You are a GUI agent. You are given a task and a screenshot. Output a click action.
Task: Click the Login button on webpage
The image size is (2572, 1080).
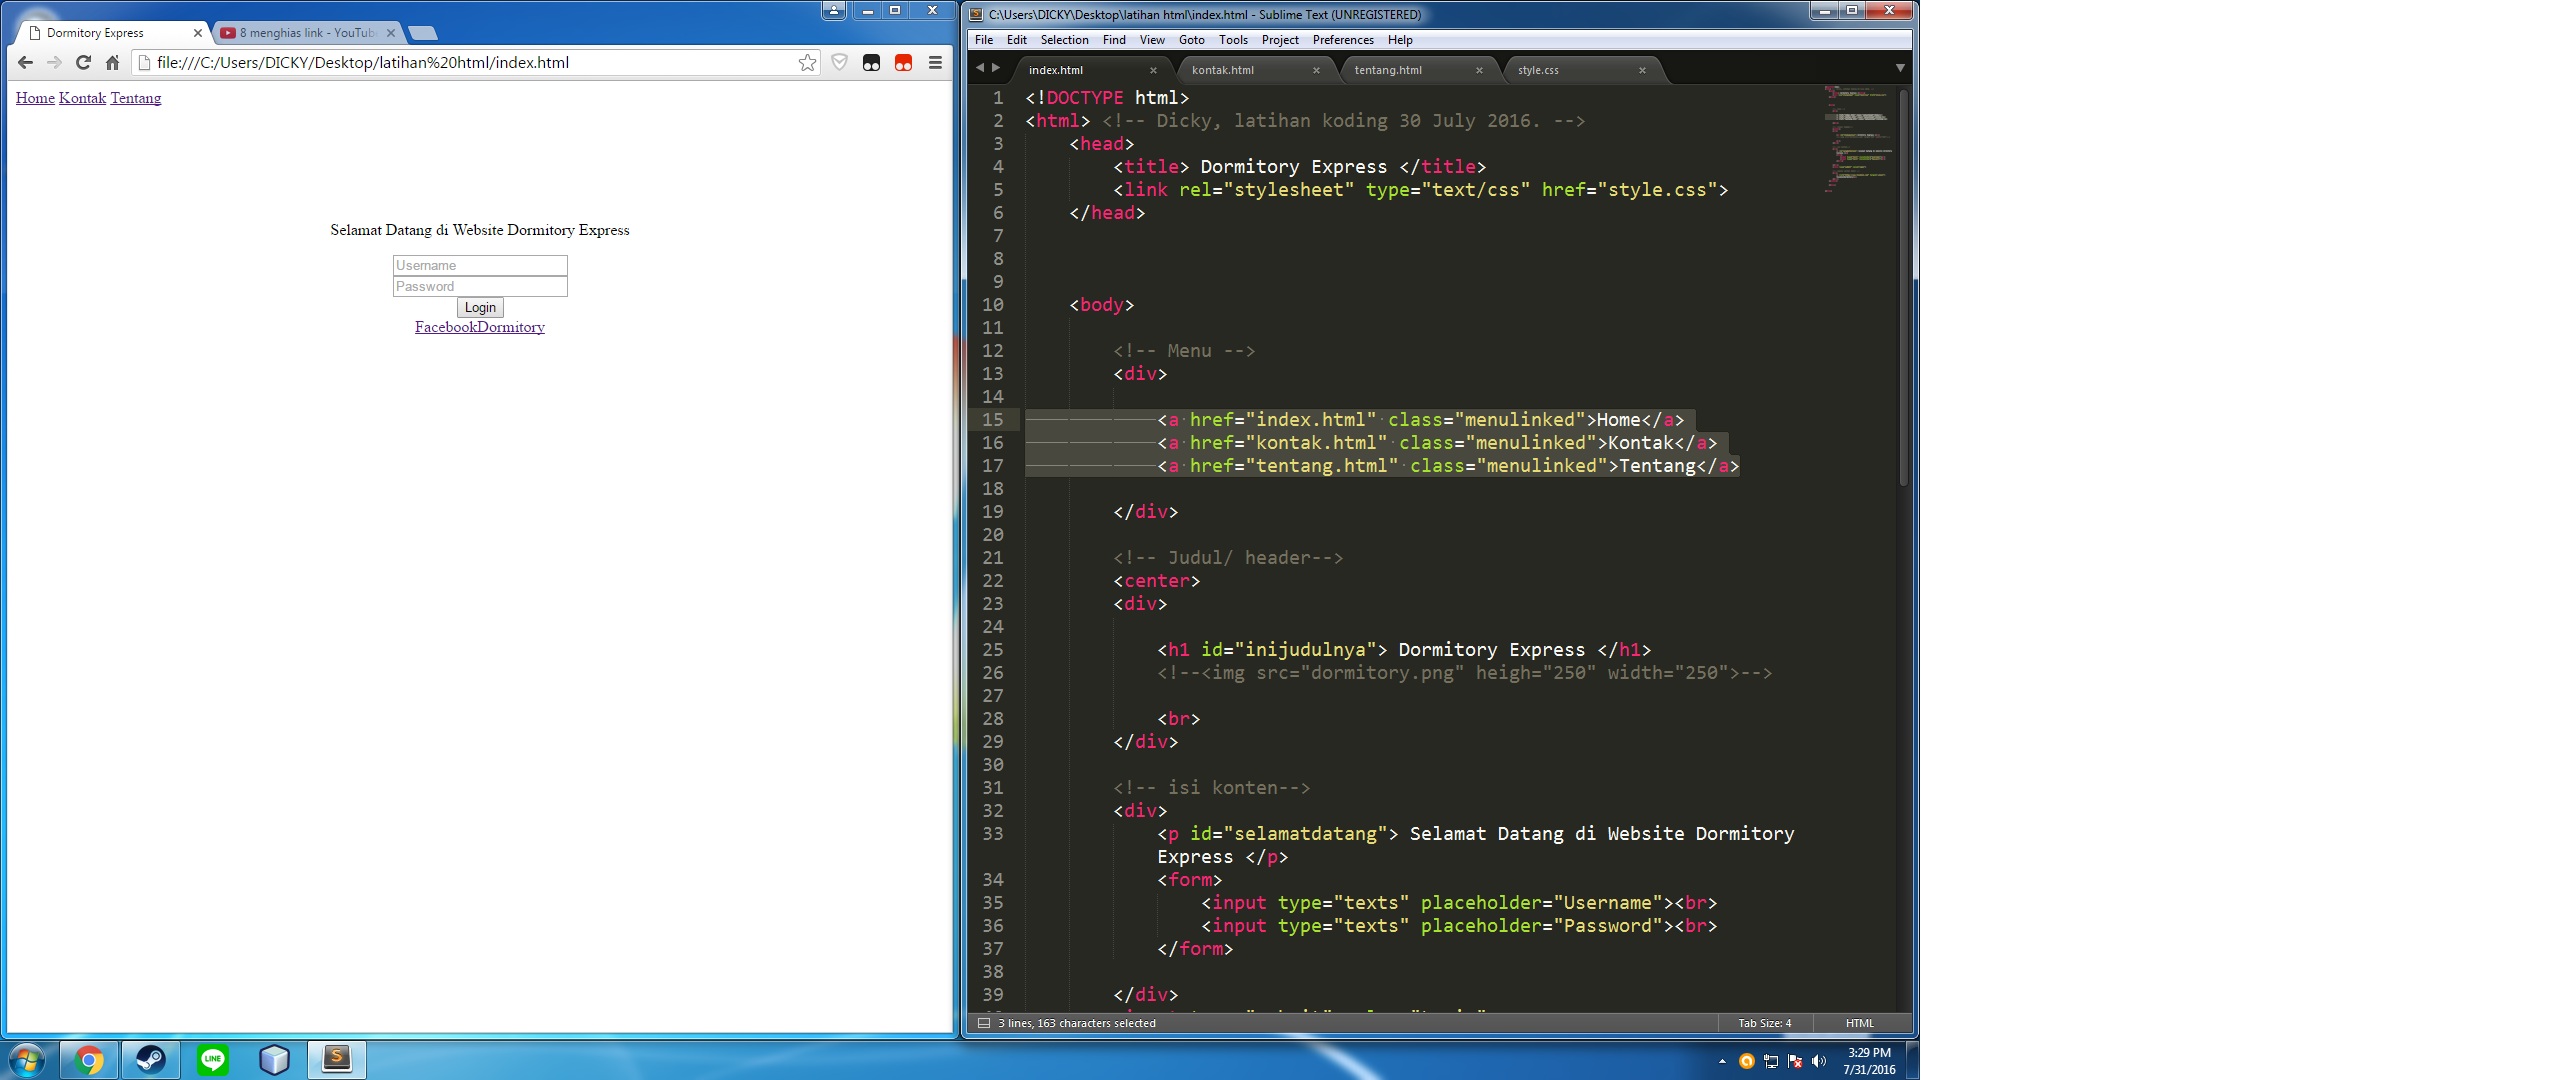(x=480, y=307)
